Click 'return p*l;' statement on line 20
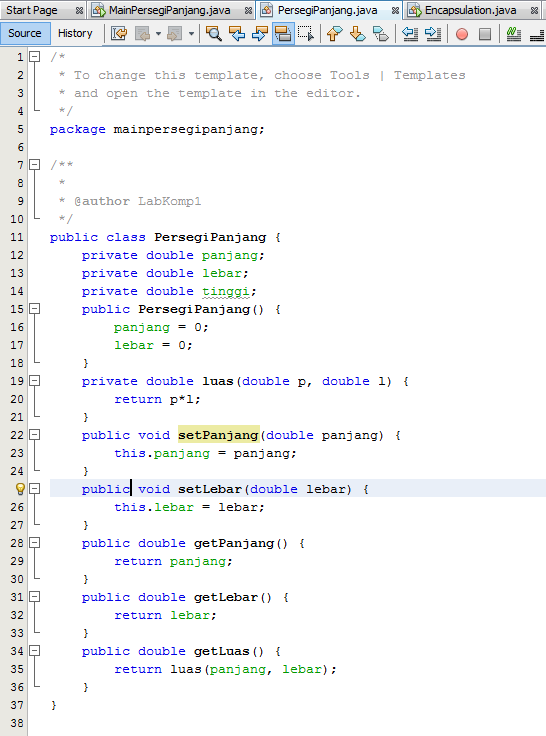 pos(157,399)
